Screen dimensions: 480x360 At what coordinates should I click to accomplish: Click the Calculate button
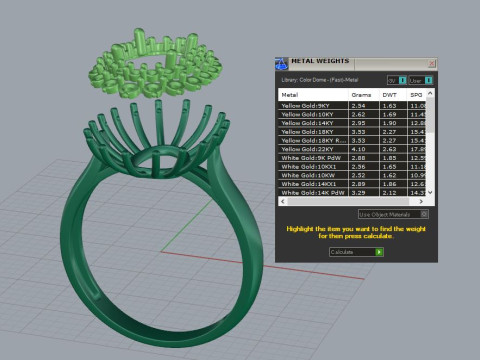click(356, 252)
